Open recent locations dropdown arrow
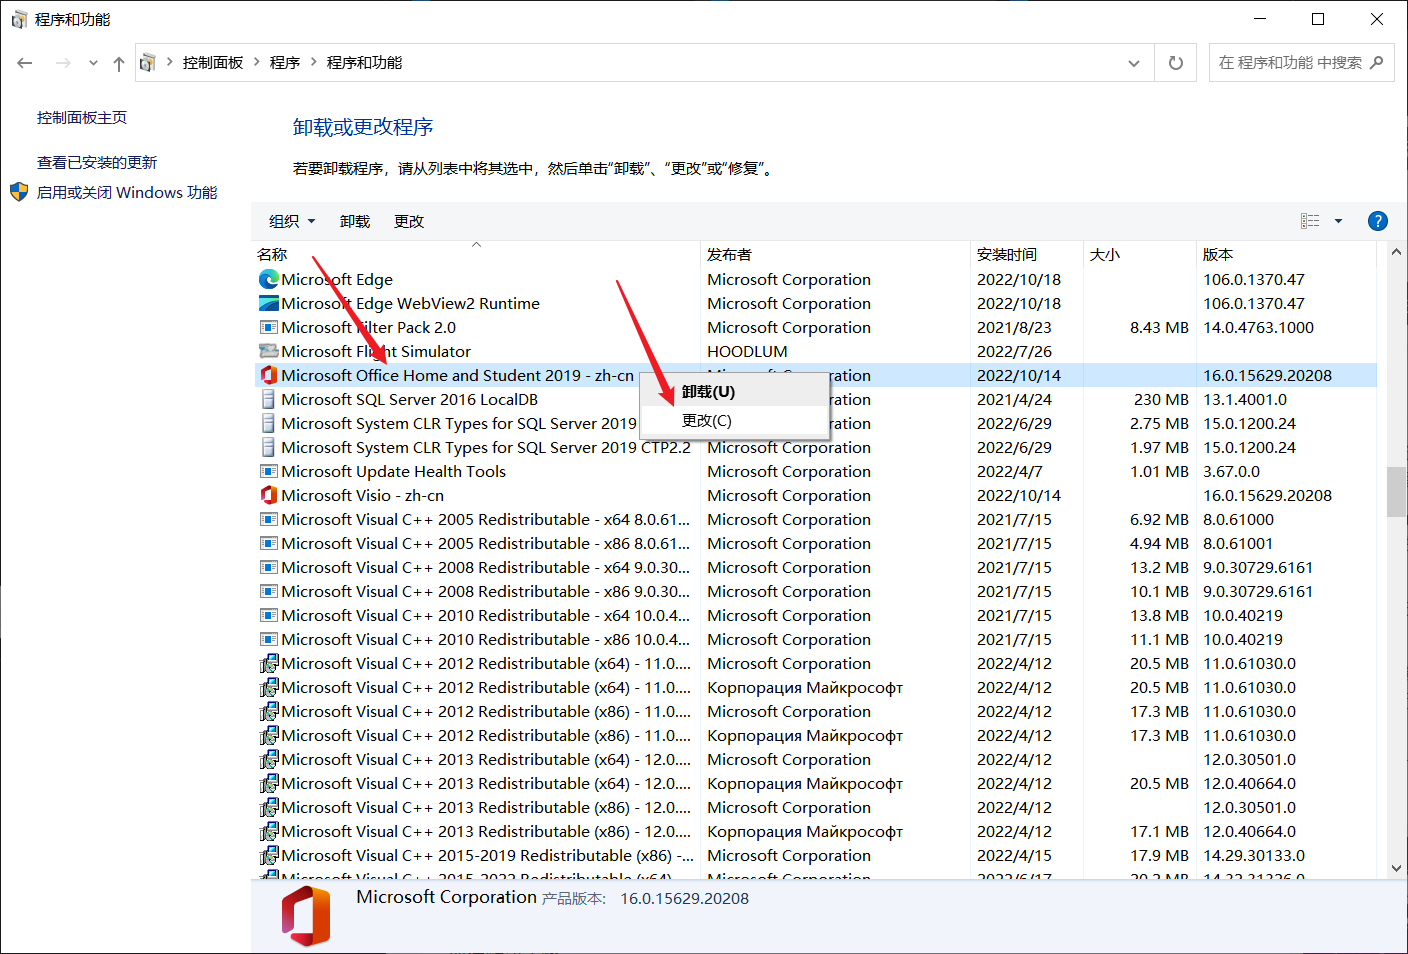Viewport: 1408px width, 954px height. tap(93, 63)
